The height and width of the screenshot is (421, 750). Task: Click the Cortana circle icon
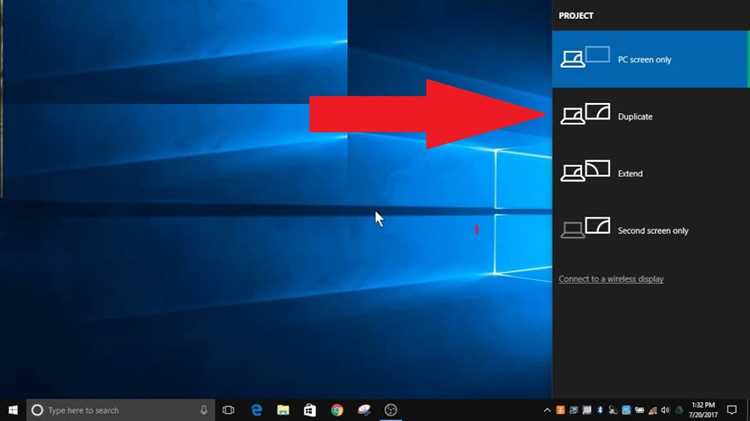pyautogui.click(x=37, y=410)
